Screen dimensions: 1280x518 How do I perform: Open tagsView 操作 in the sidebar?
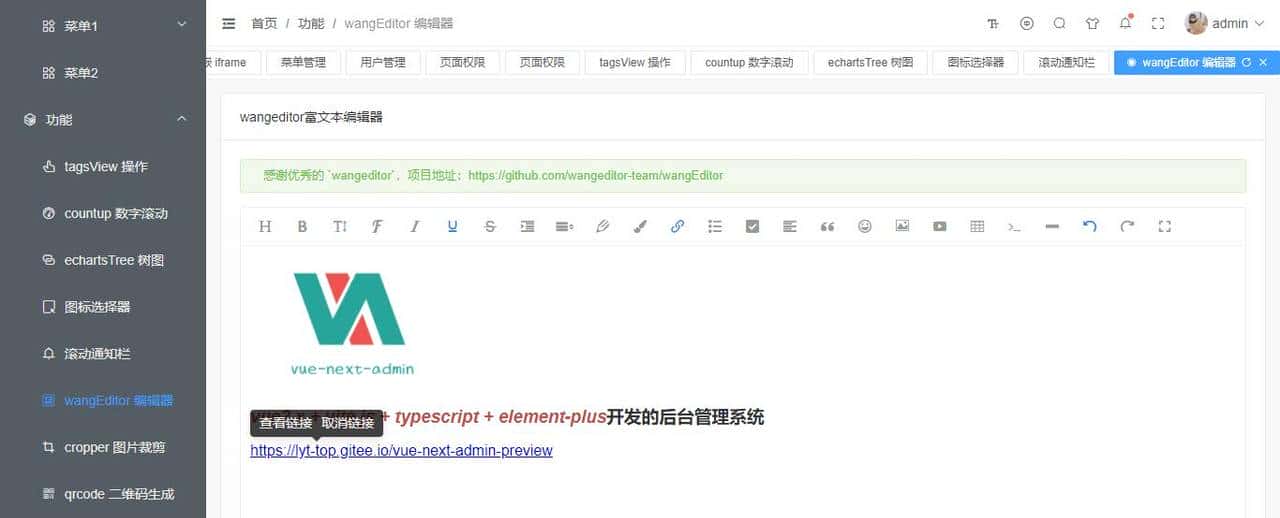click(103, 166)
